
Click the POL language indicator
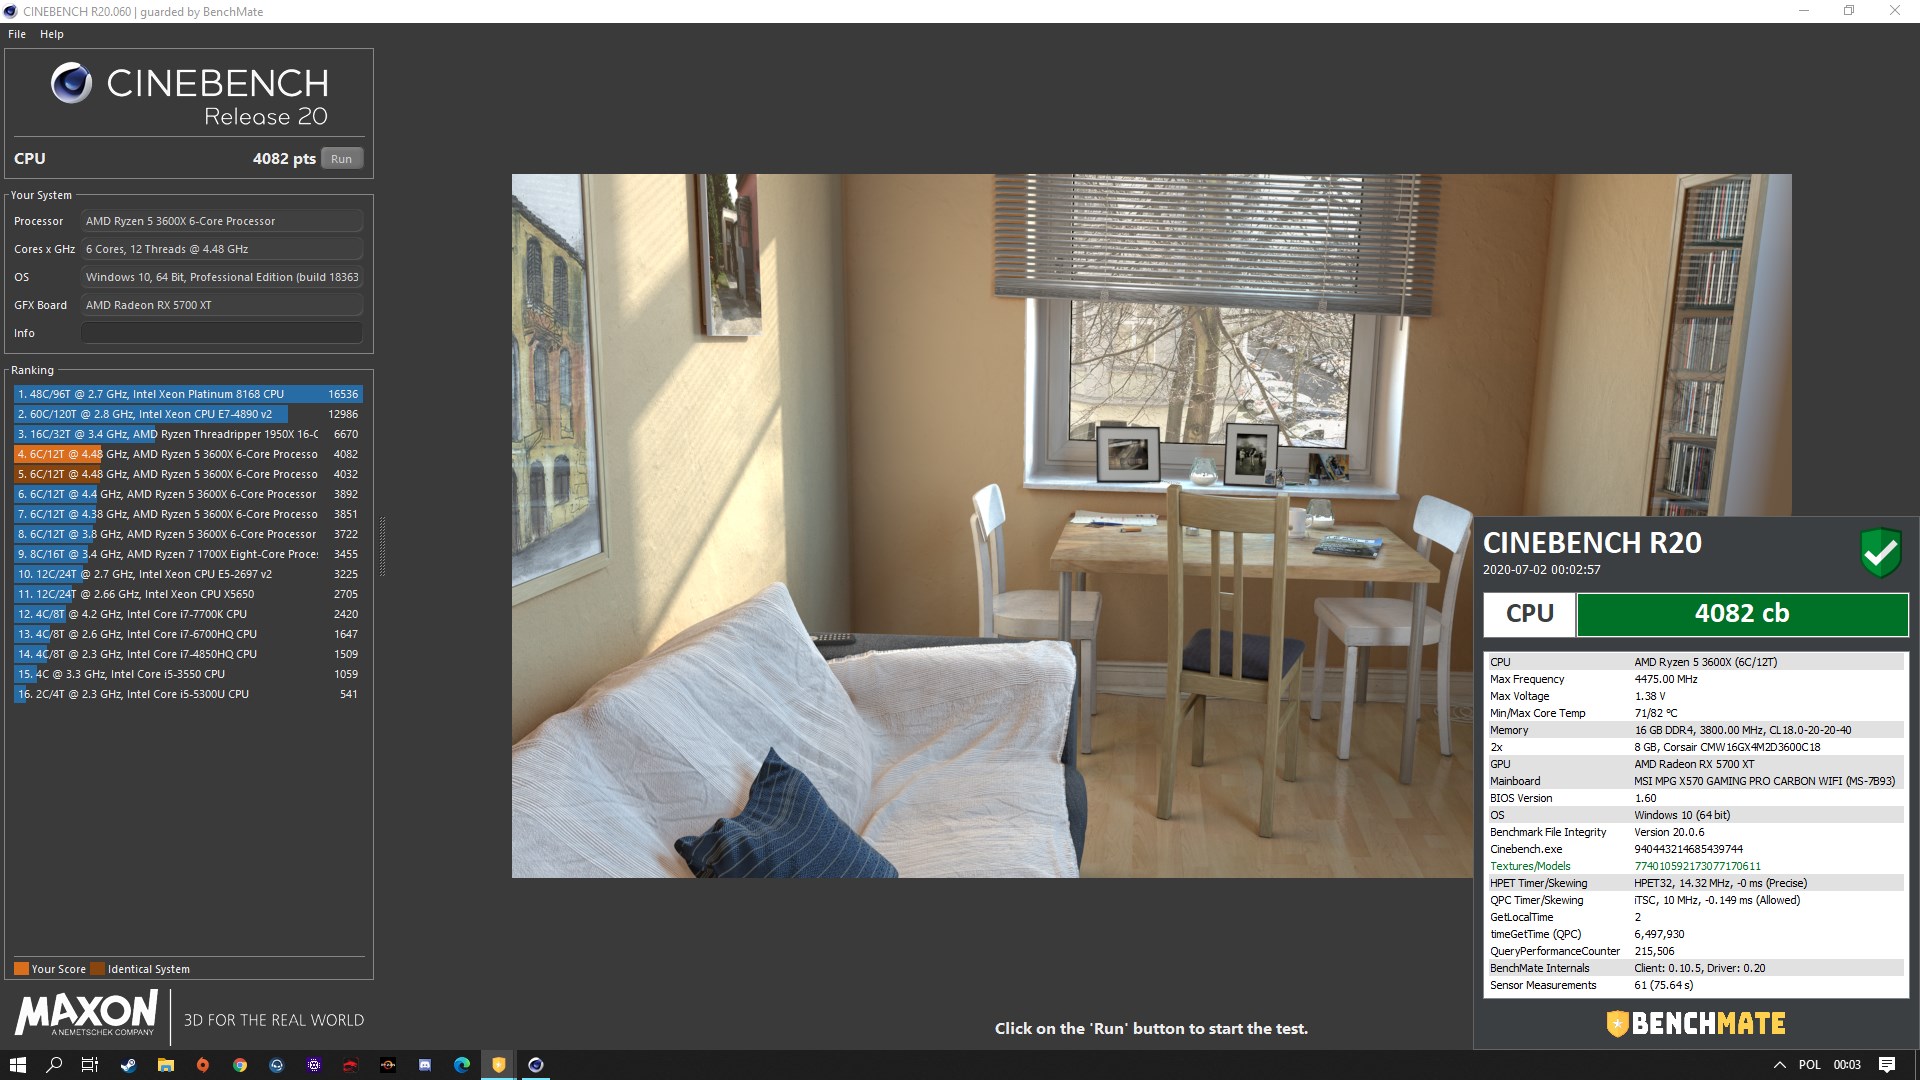(x=1810, y=1065)
